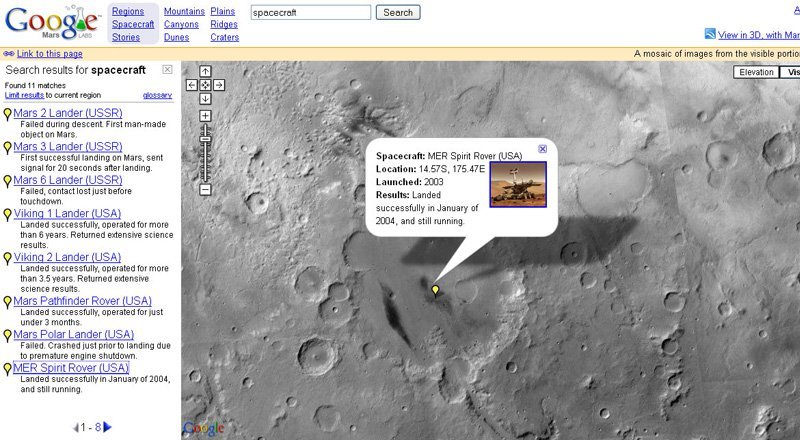This screenshot has width=800, height=440.
Task: Select Mars 6 Lander (USSR) result
Action: point(68,180)
